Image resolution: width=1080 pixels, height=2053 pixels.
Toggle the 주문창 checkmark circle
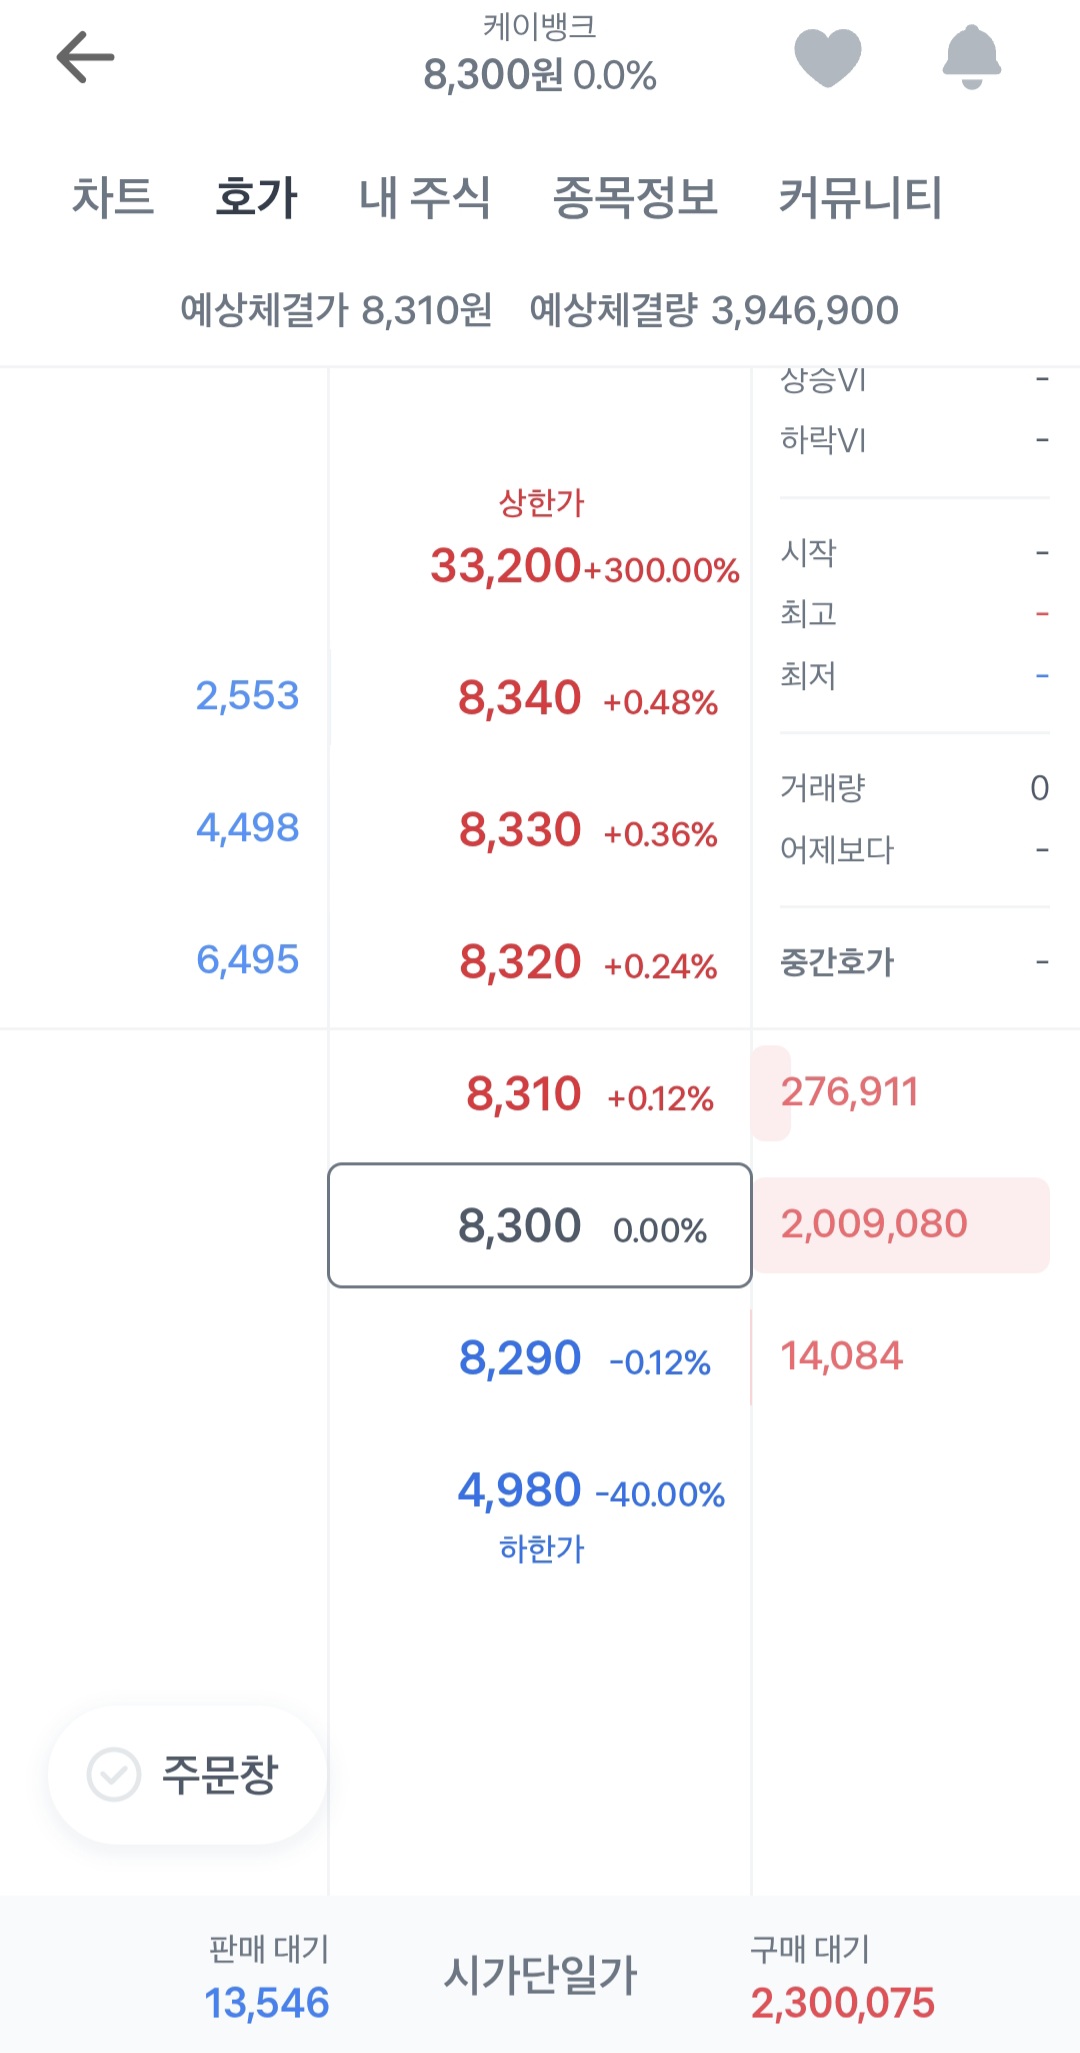click(x=114, y=1775)
